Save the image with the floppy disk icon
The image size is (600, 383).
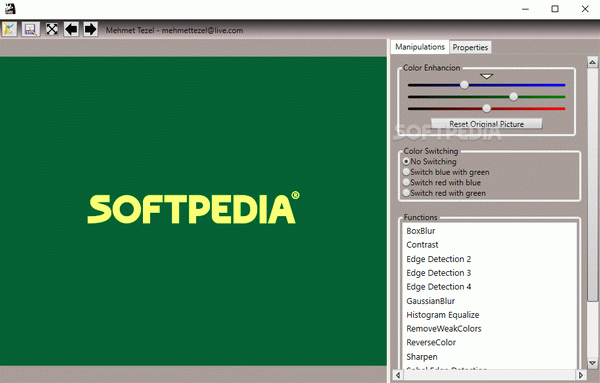(31, 29)
